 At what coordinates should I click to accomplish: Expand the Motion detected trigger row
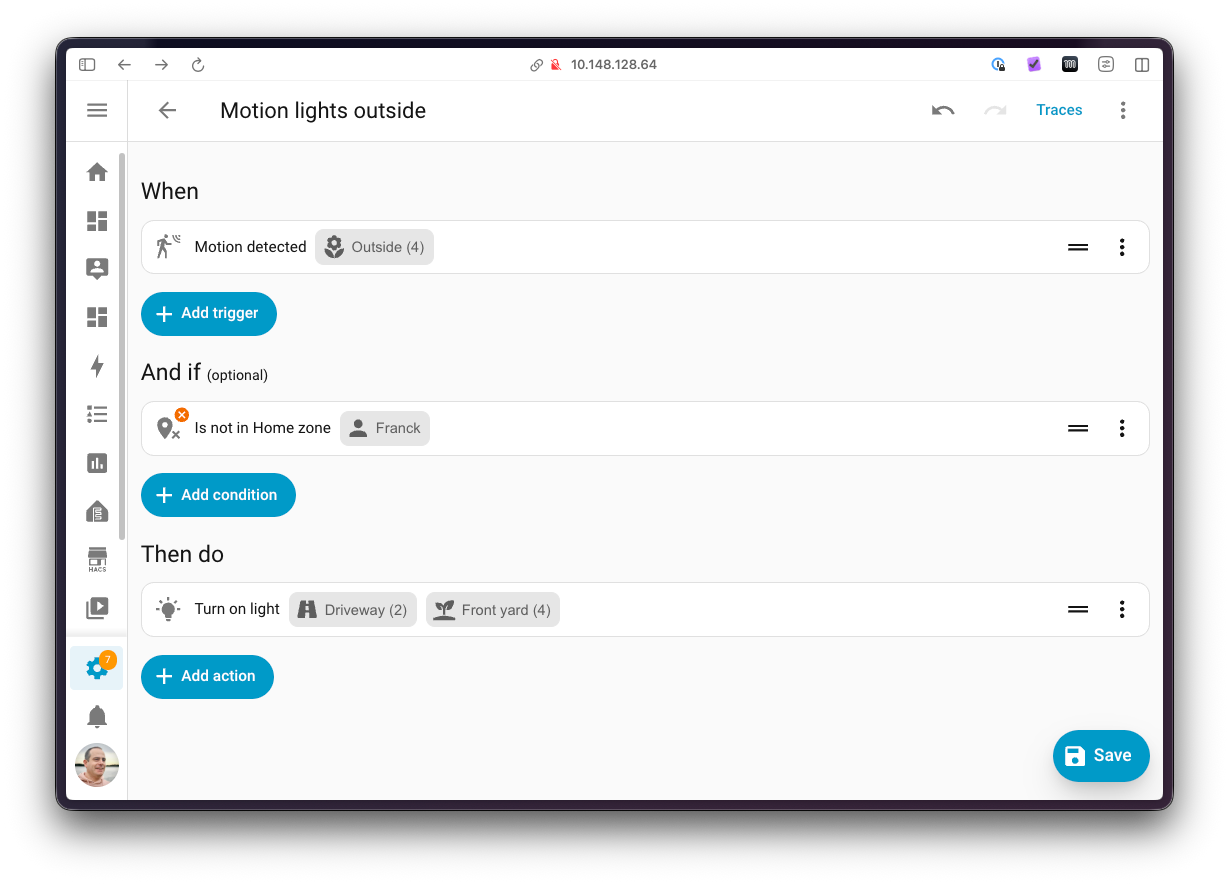click(x=645, y=247)
